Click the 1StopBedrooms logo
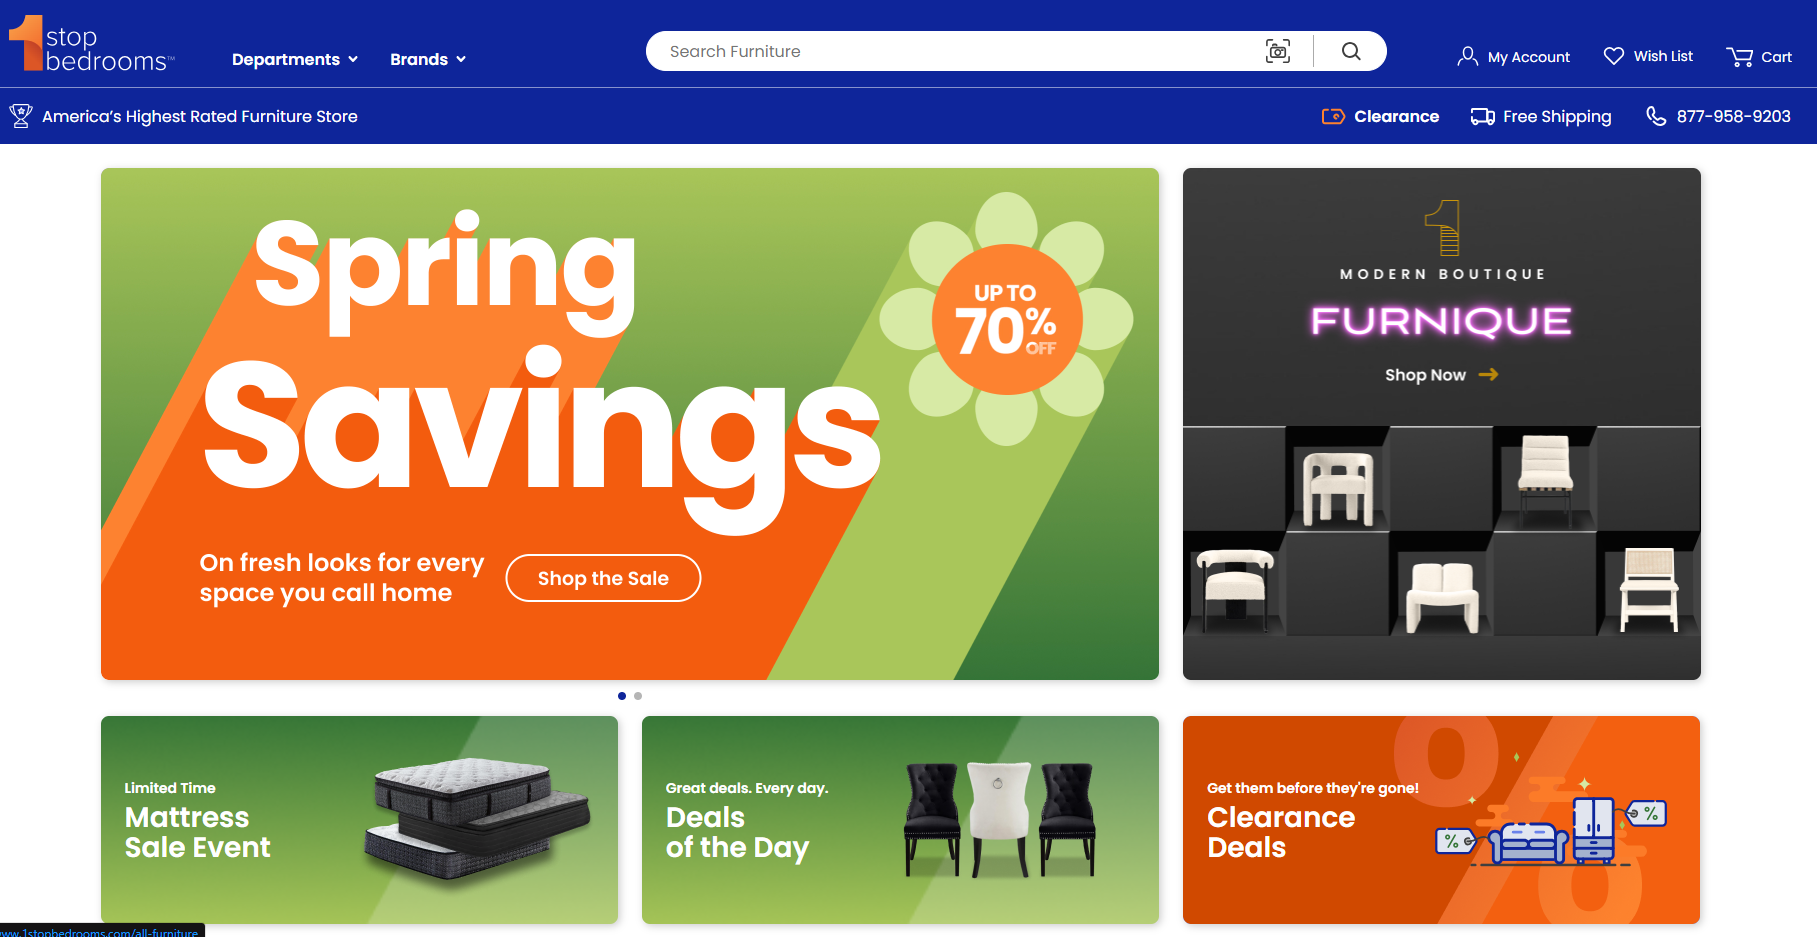The width and height of the screenshot is (1817, 937). [91, 44]
